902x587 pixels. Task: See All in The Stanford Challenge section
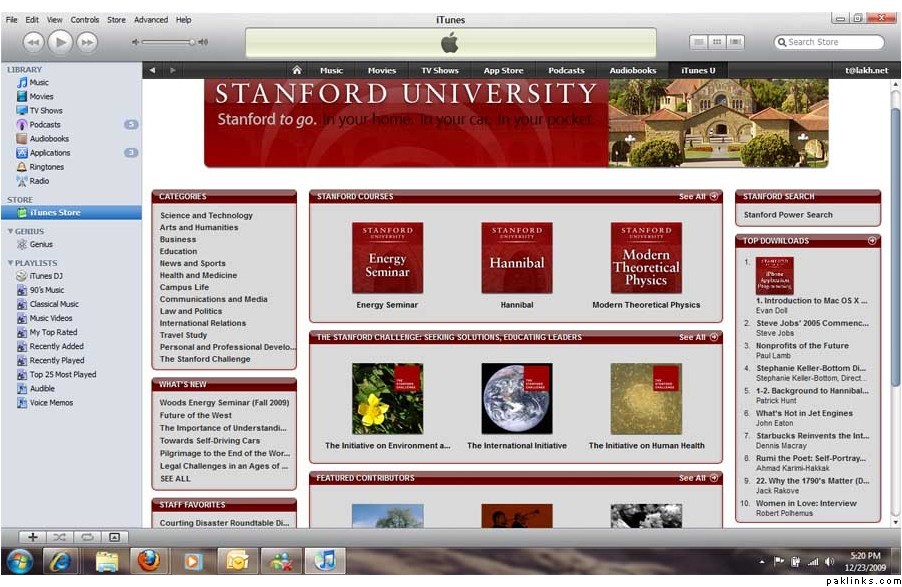click(698, 337)
